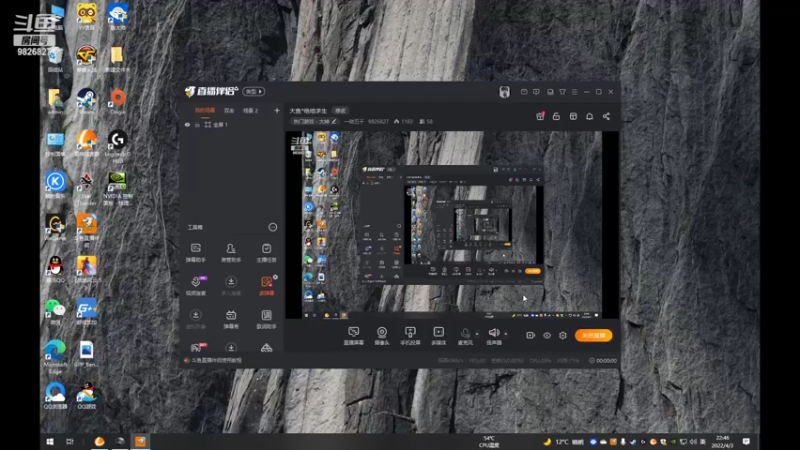This screenshot has height=450, width=800.
Task: Open the hamburger menu in title bar
Action: pos(574,92)
